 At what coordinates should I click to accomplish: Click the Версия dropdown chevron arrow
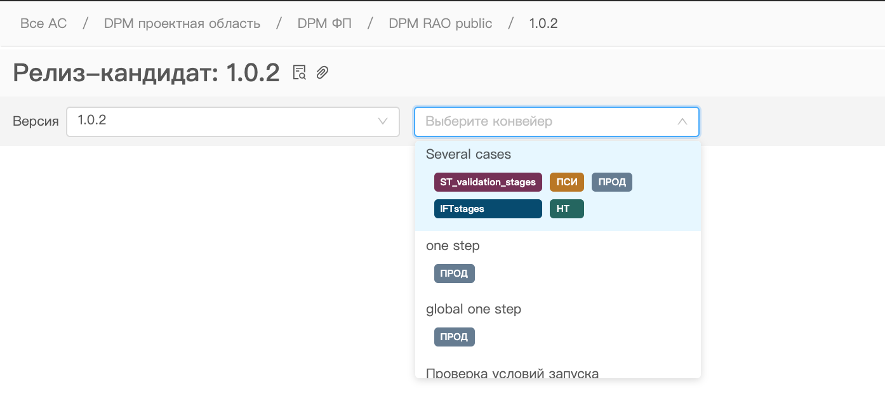click(x=383, y=121)
